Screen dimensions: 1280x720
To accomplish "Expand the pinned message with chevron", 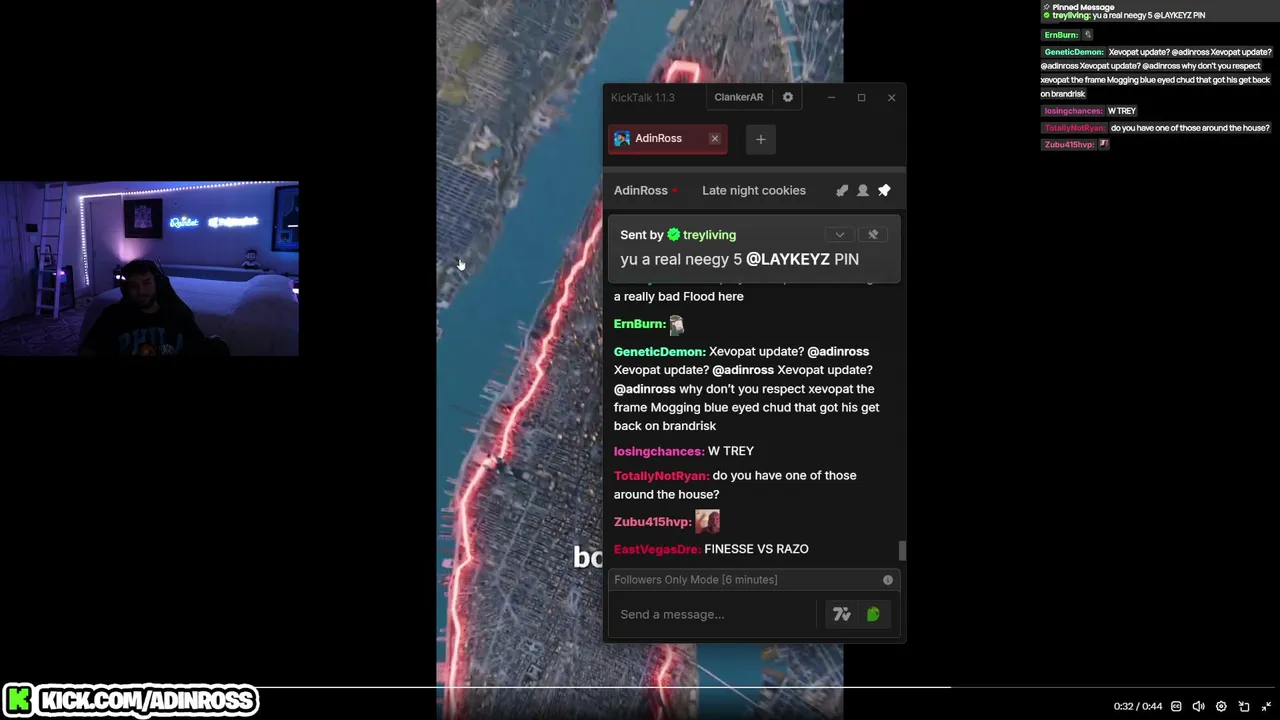I will [x=840, y=234].
